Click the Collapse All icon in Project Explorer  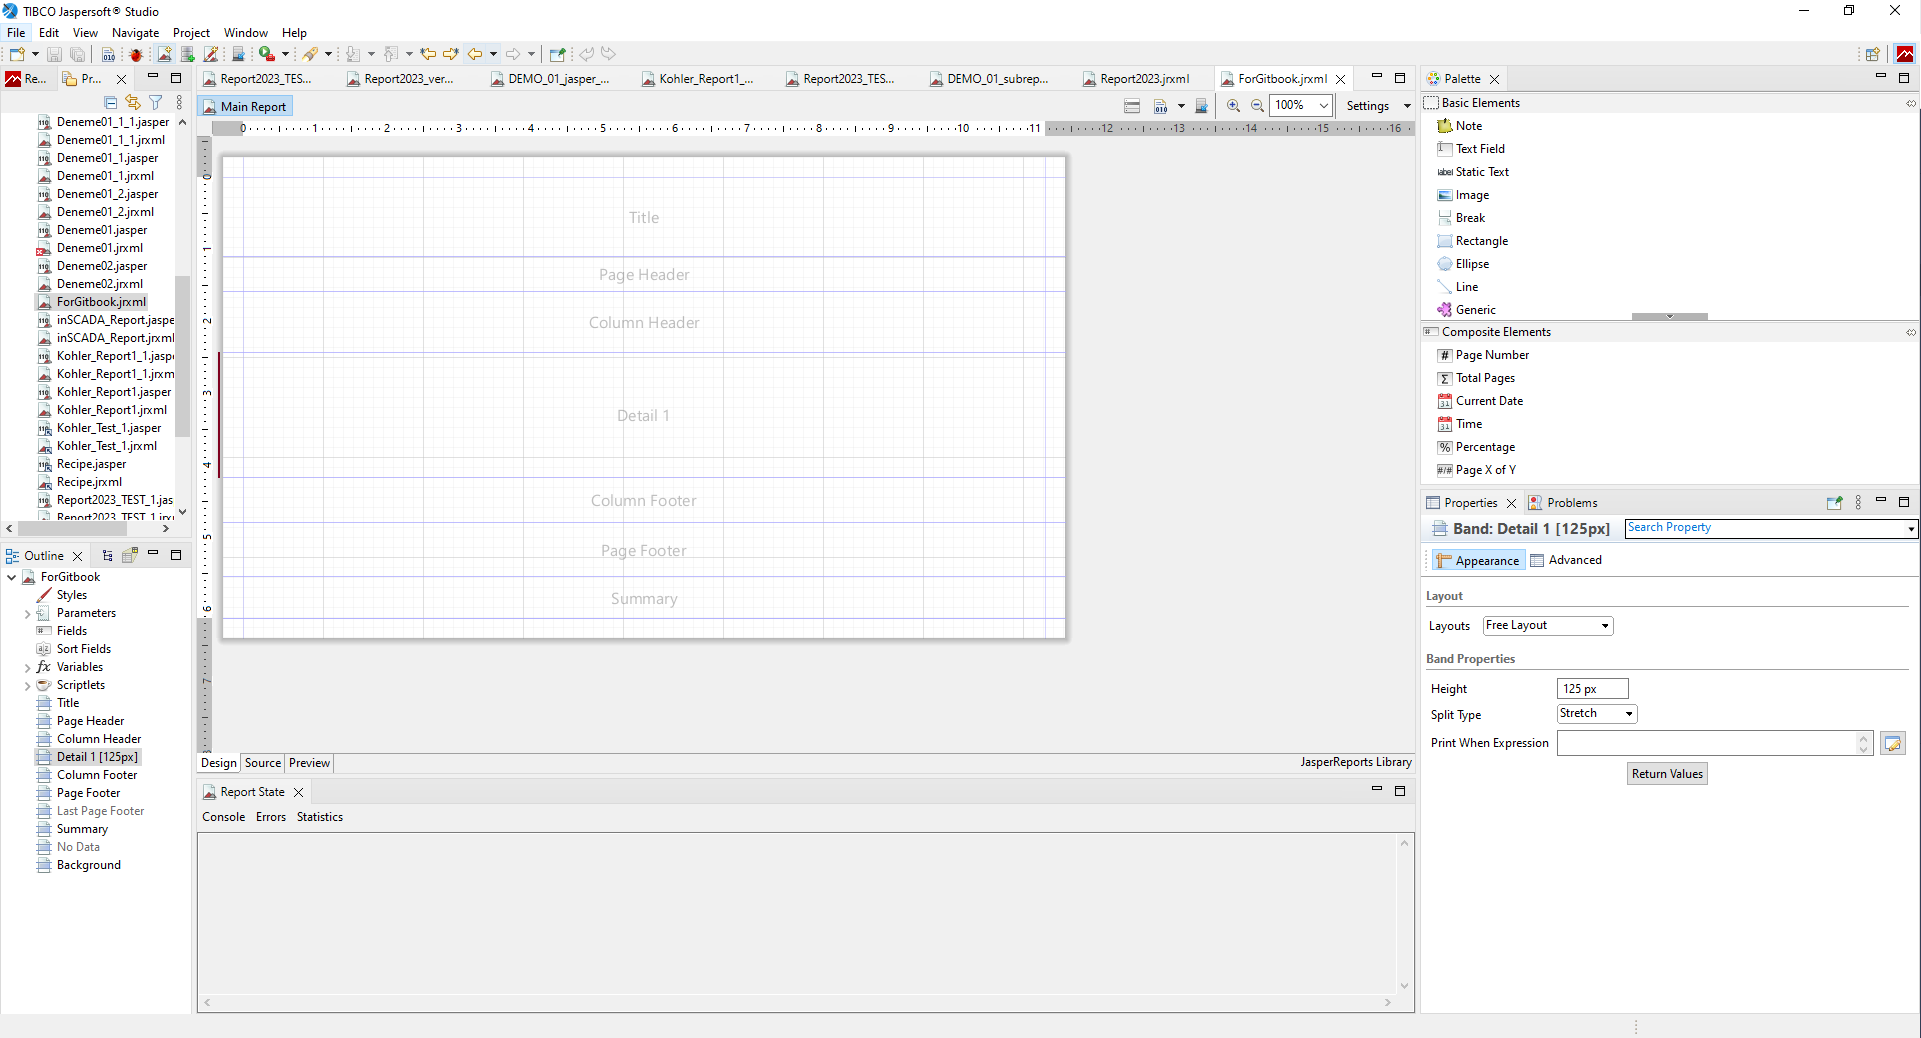111,102
